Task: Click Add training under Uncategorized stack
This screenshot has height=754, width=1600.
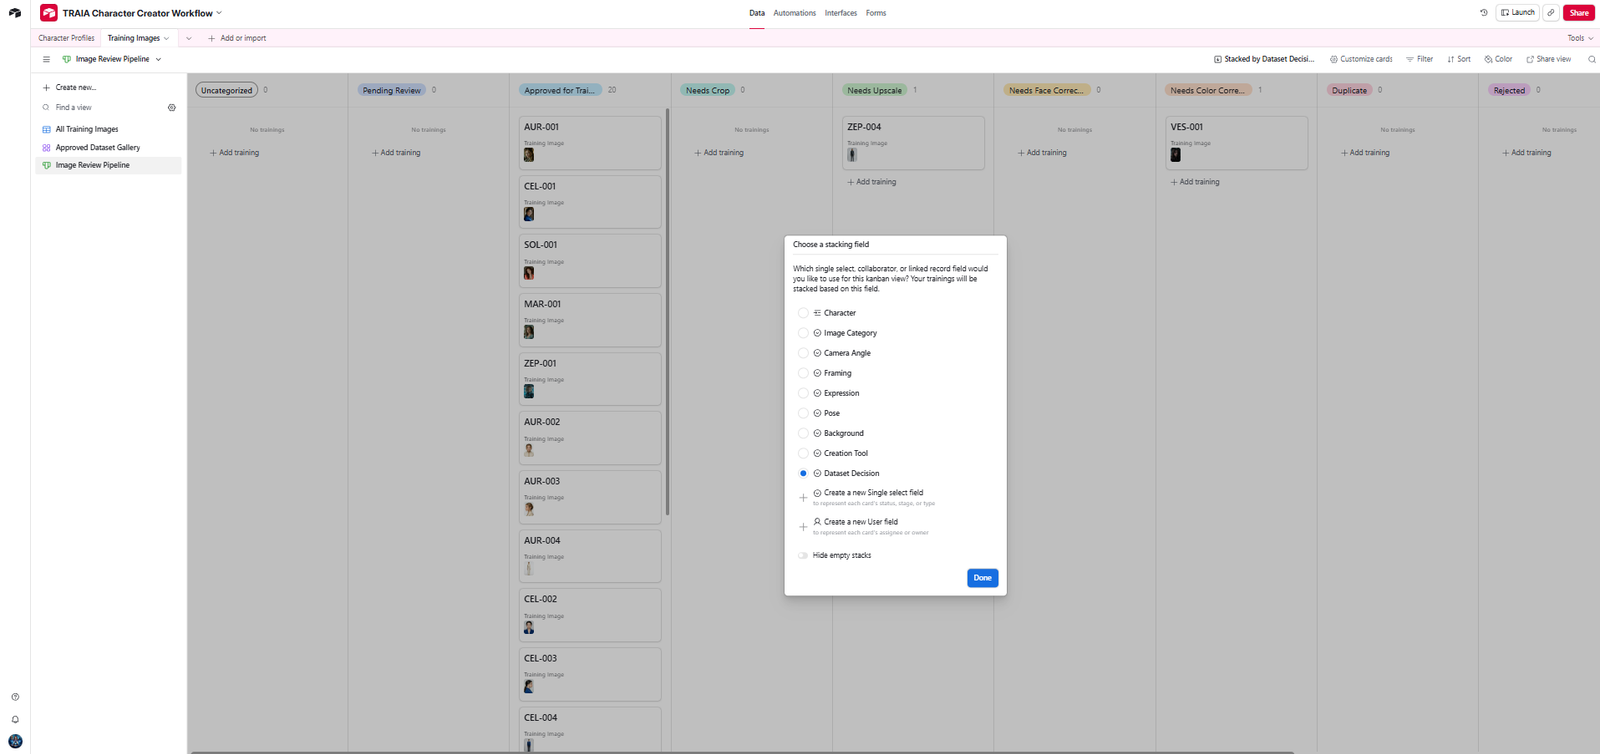Action: pos(234,153)
